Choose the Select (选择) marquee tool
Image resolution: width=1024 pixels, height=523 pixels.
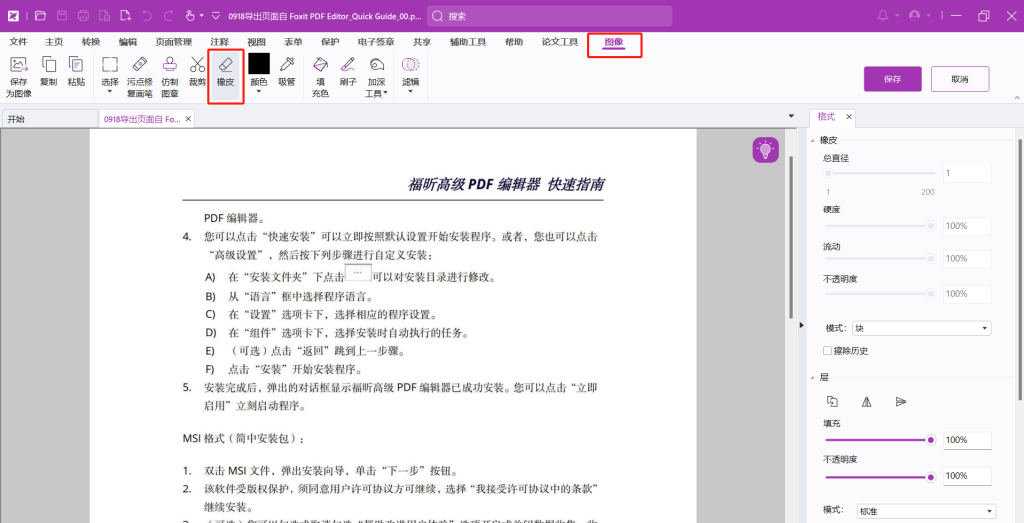pyautogui.click(x=110, y=72)
